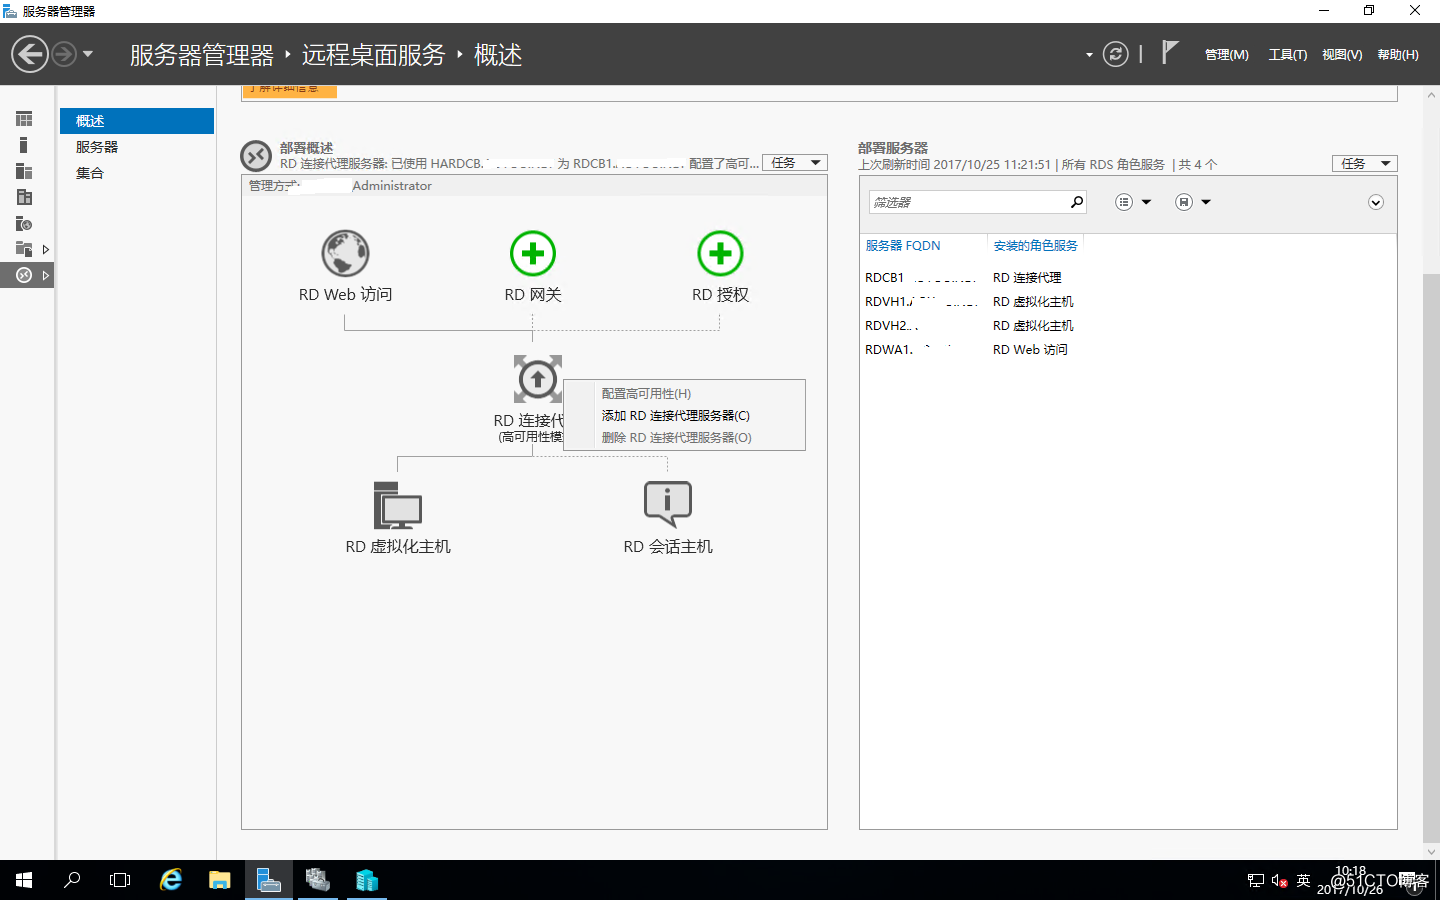Image resolution: width=1440 pixels, height=900 pixels.
Task: Open the 视图(V) menu
Action: coord(1342,55)
